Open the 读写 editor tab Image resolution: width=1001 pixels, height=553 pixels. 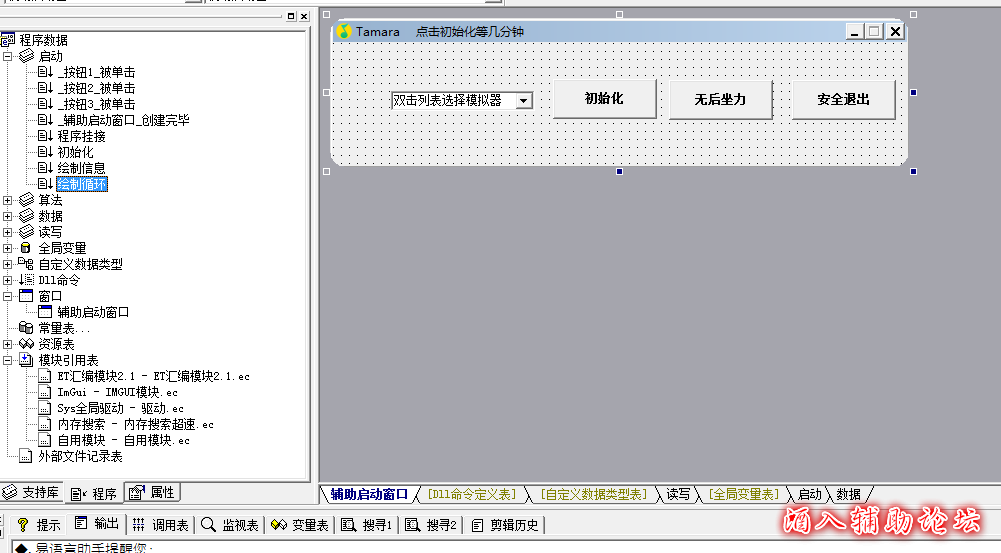[x=678, y=494]
